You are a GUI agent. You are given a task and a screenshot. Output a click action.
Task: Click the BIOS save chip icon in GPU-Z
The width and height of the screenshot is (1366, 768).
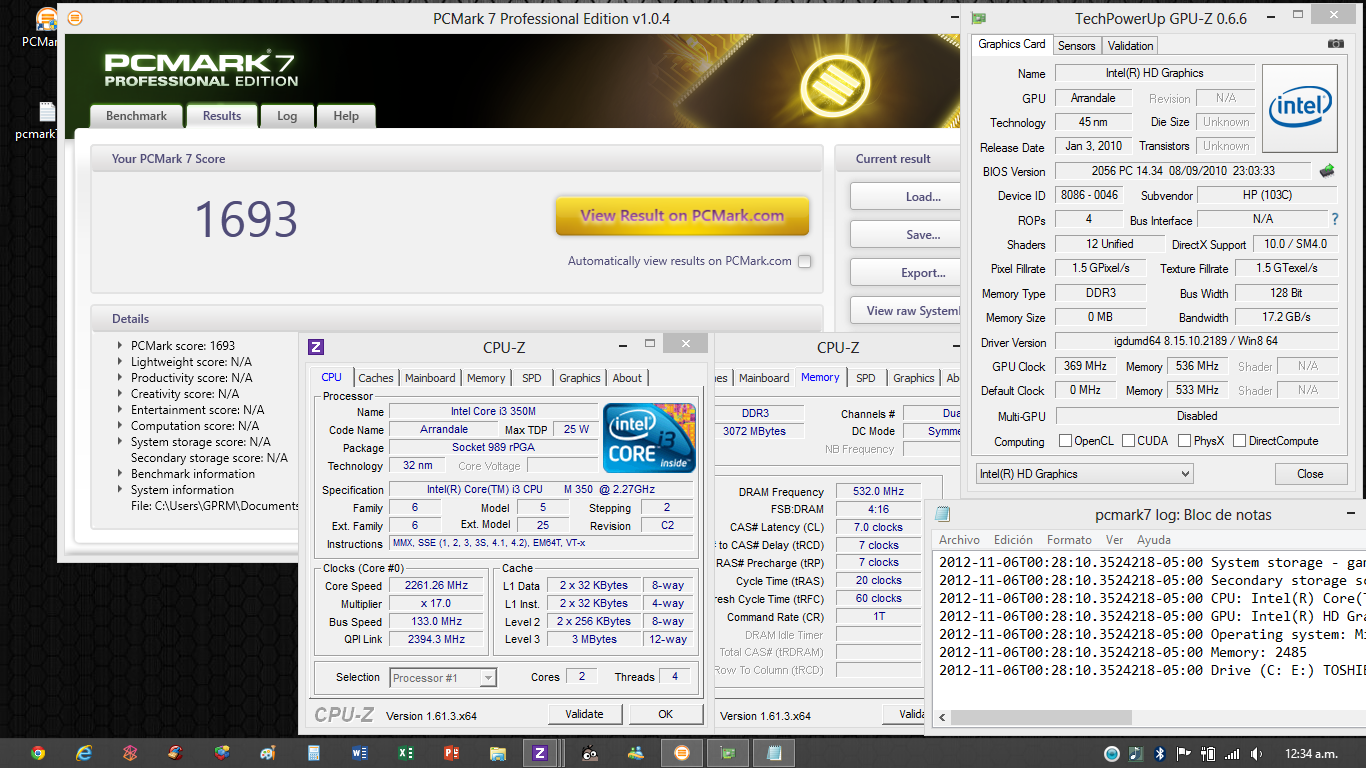[x=1327, y=170]
